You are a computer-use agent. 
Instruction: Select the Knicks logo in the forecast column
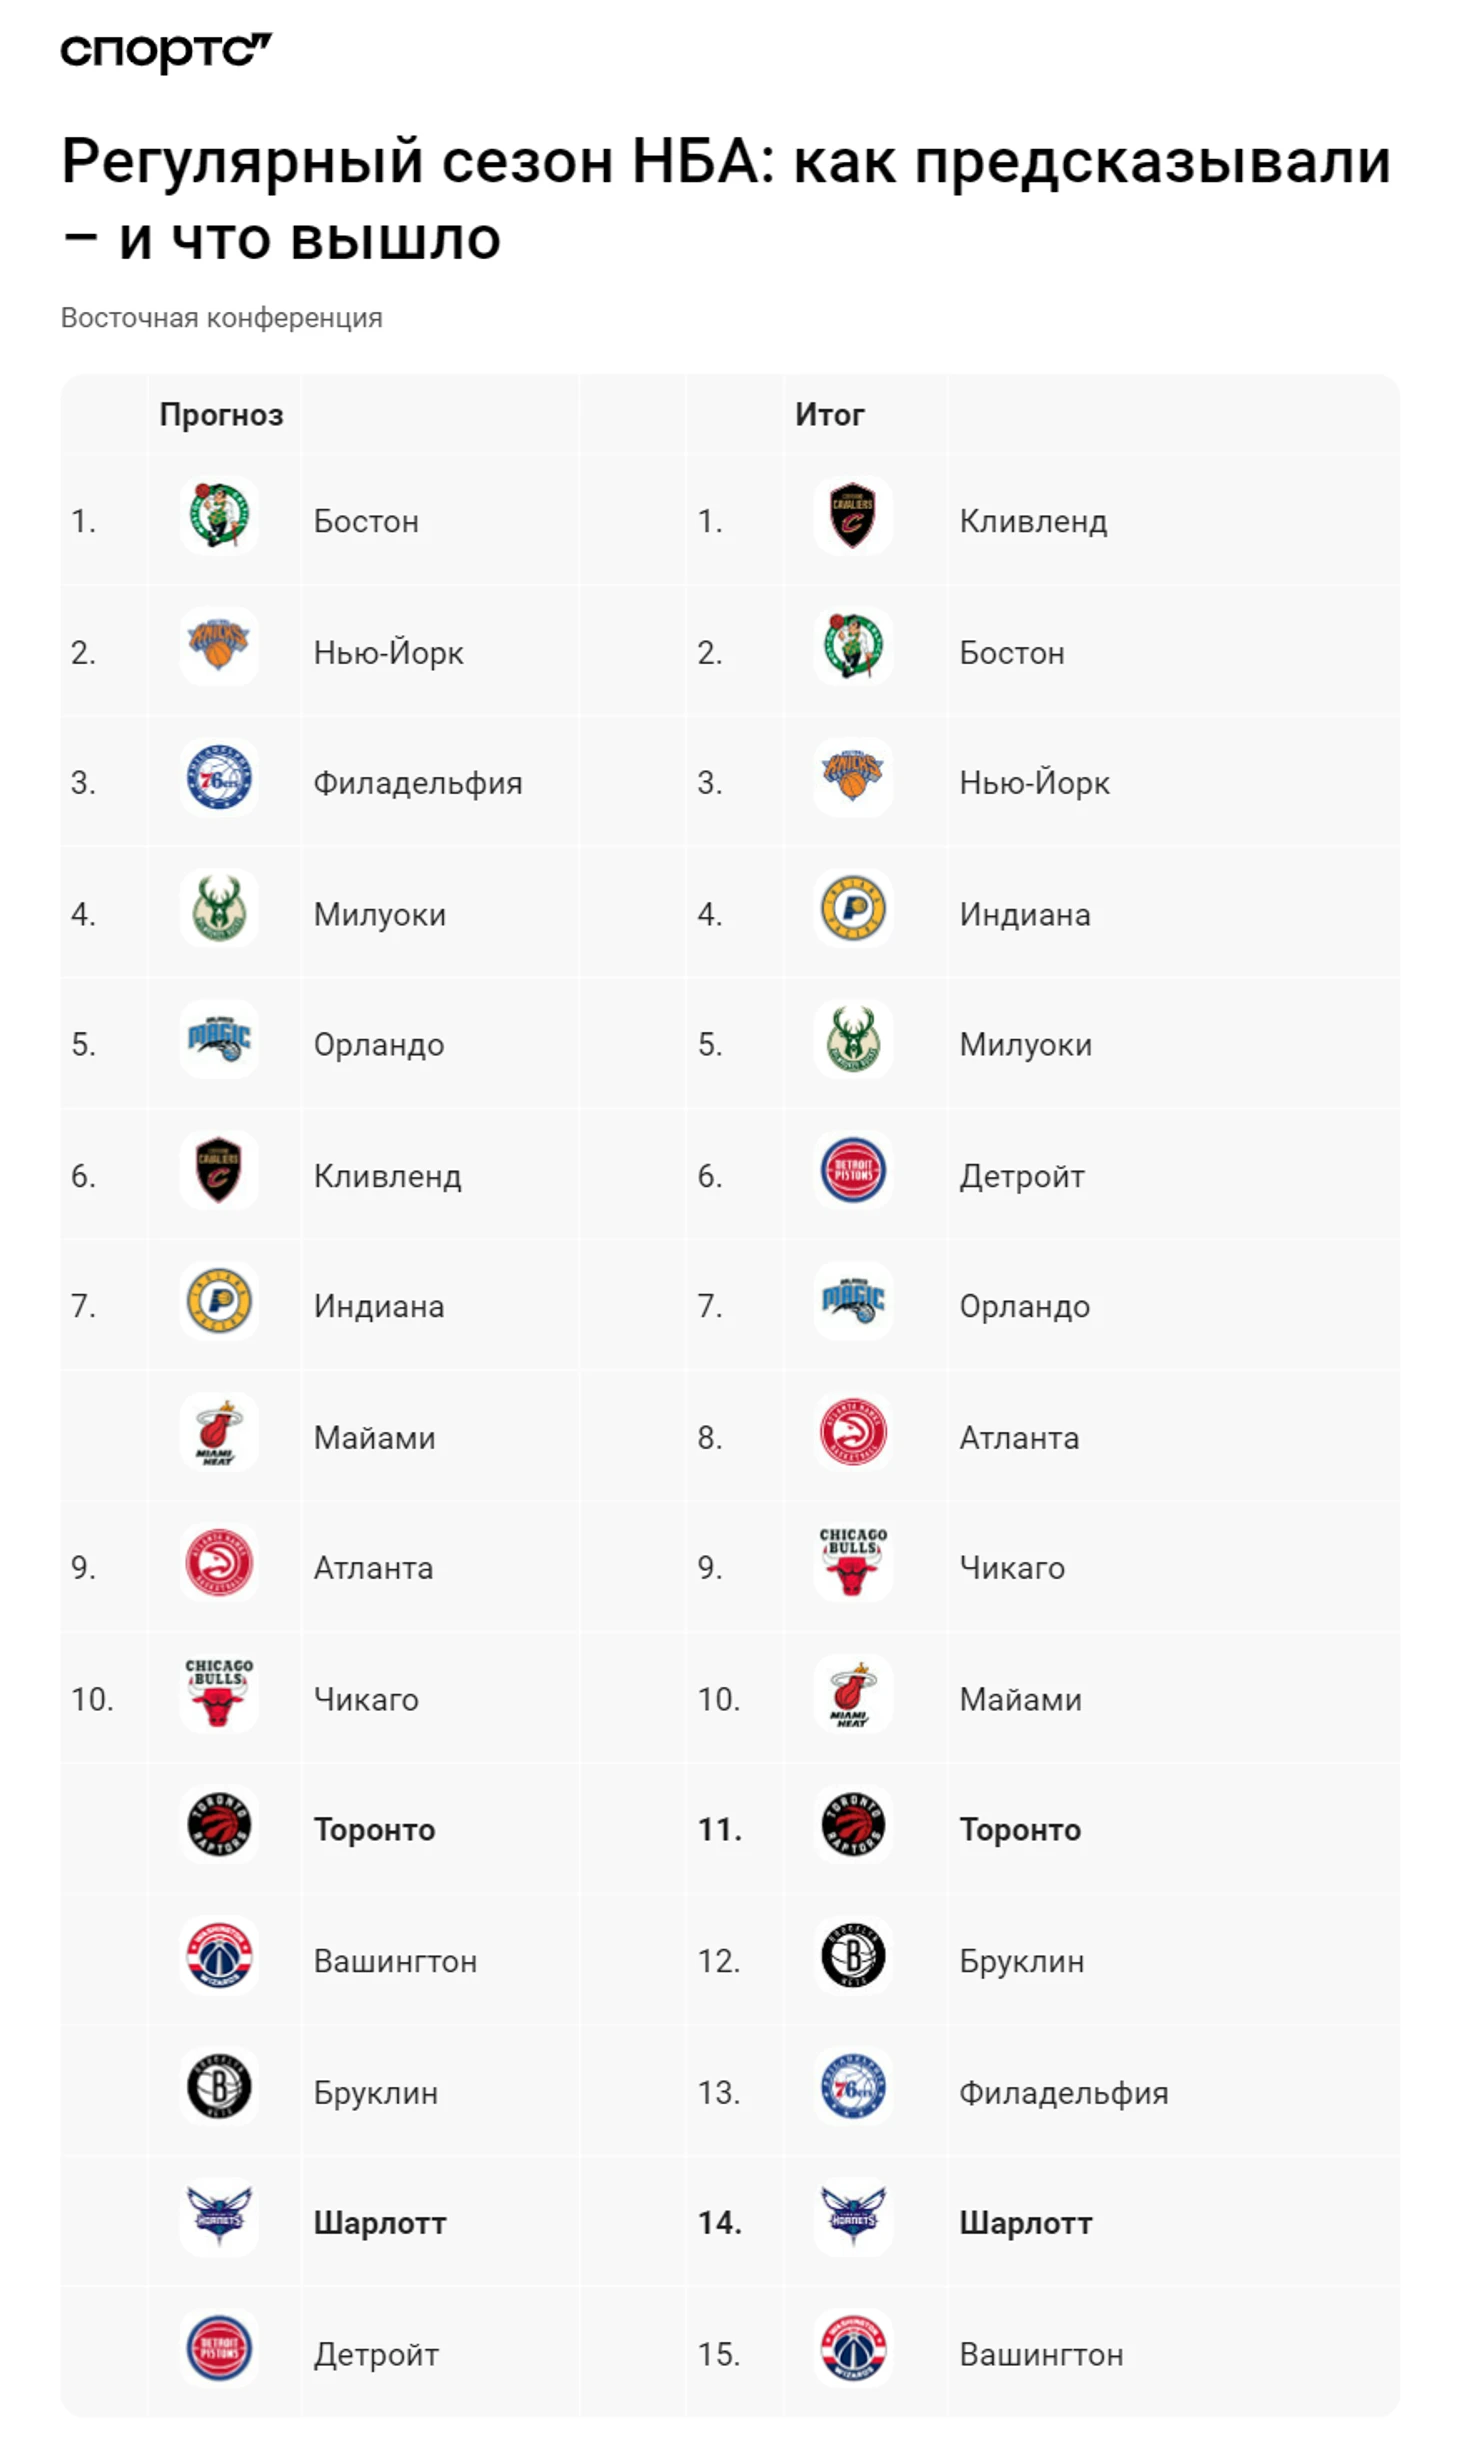[x=219, y=646]
